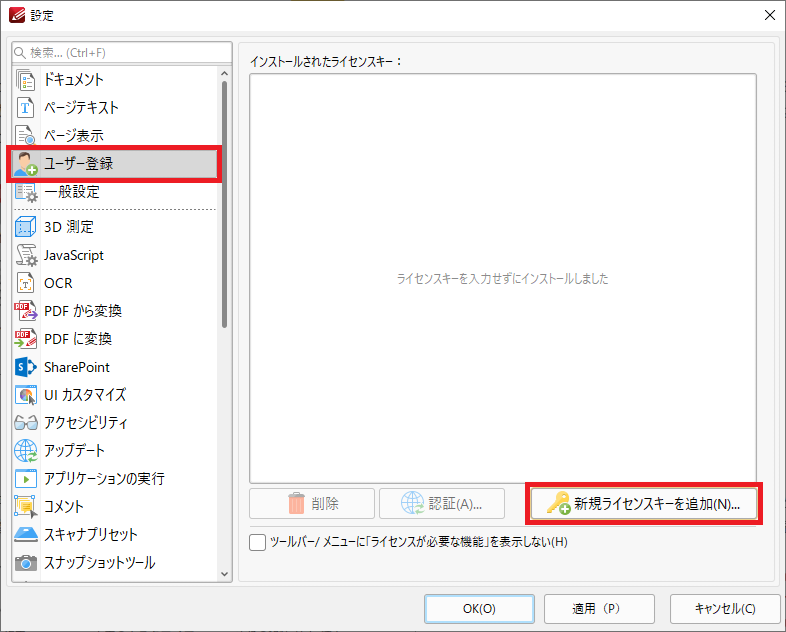The height and width of the screenshot is (632, 786).
Task: Click the ドキュメント category icon
Action: [x=26, y=80]
